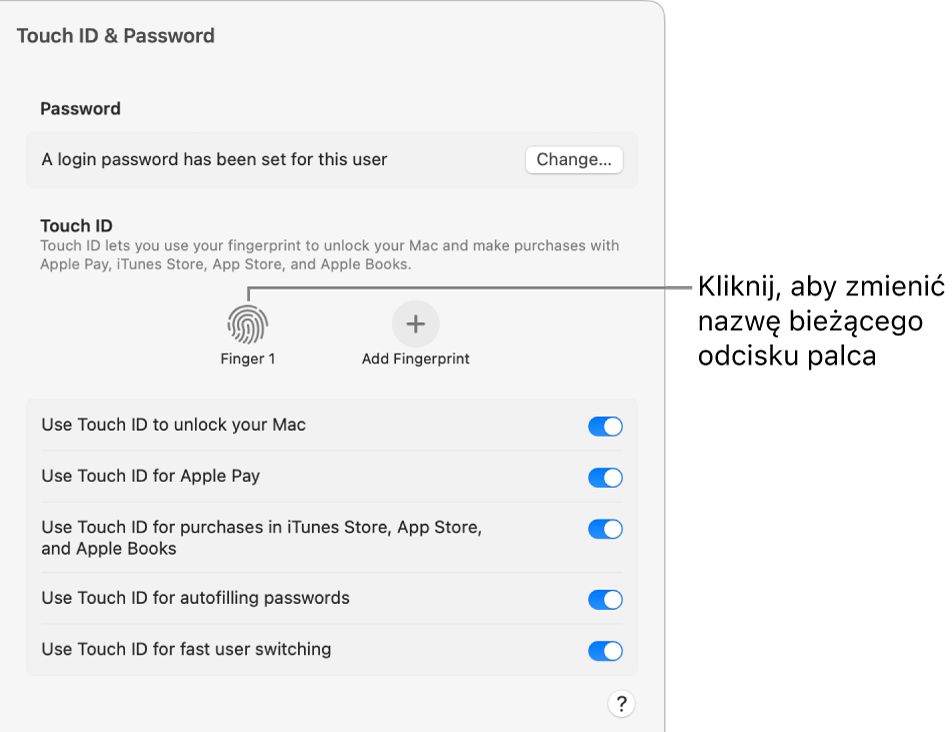The height and width of the screenshot is (732, 952).
Task: Click the Add Fingerprint label
Action: tap(415, 357)
